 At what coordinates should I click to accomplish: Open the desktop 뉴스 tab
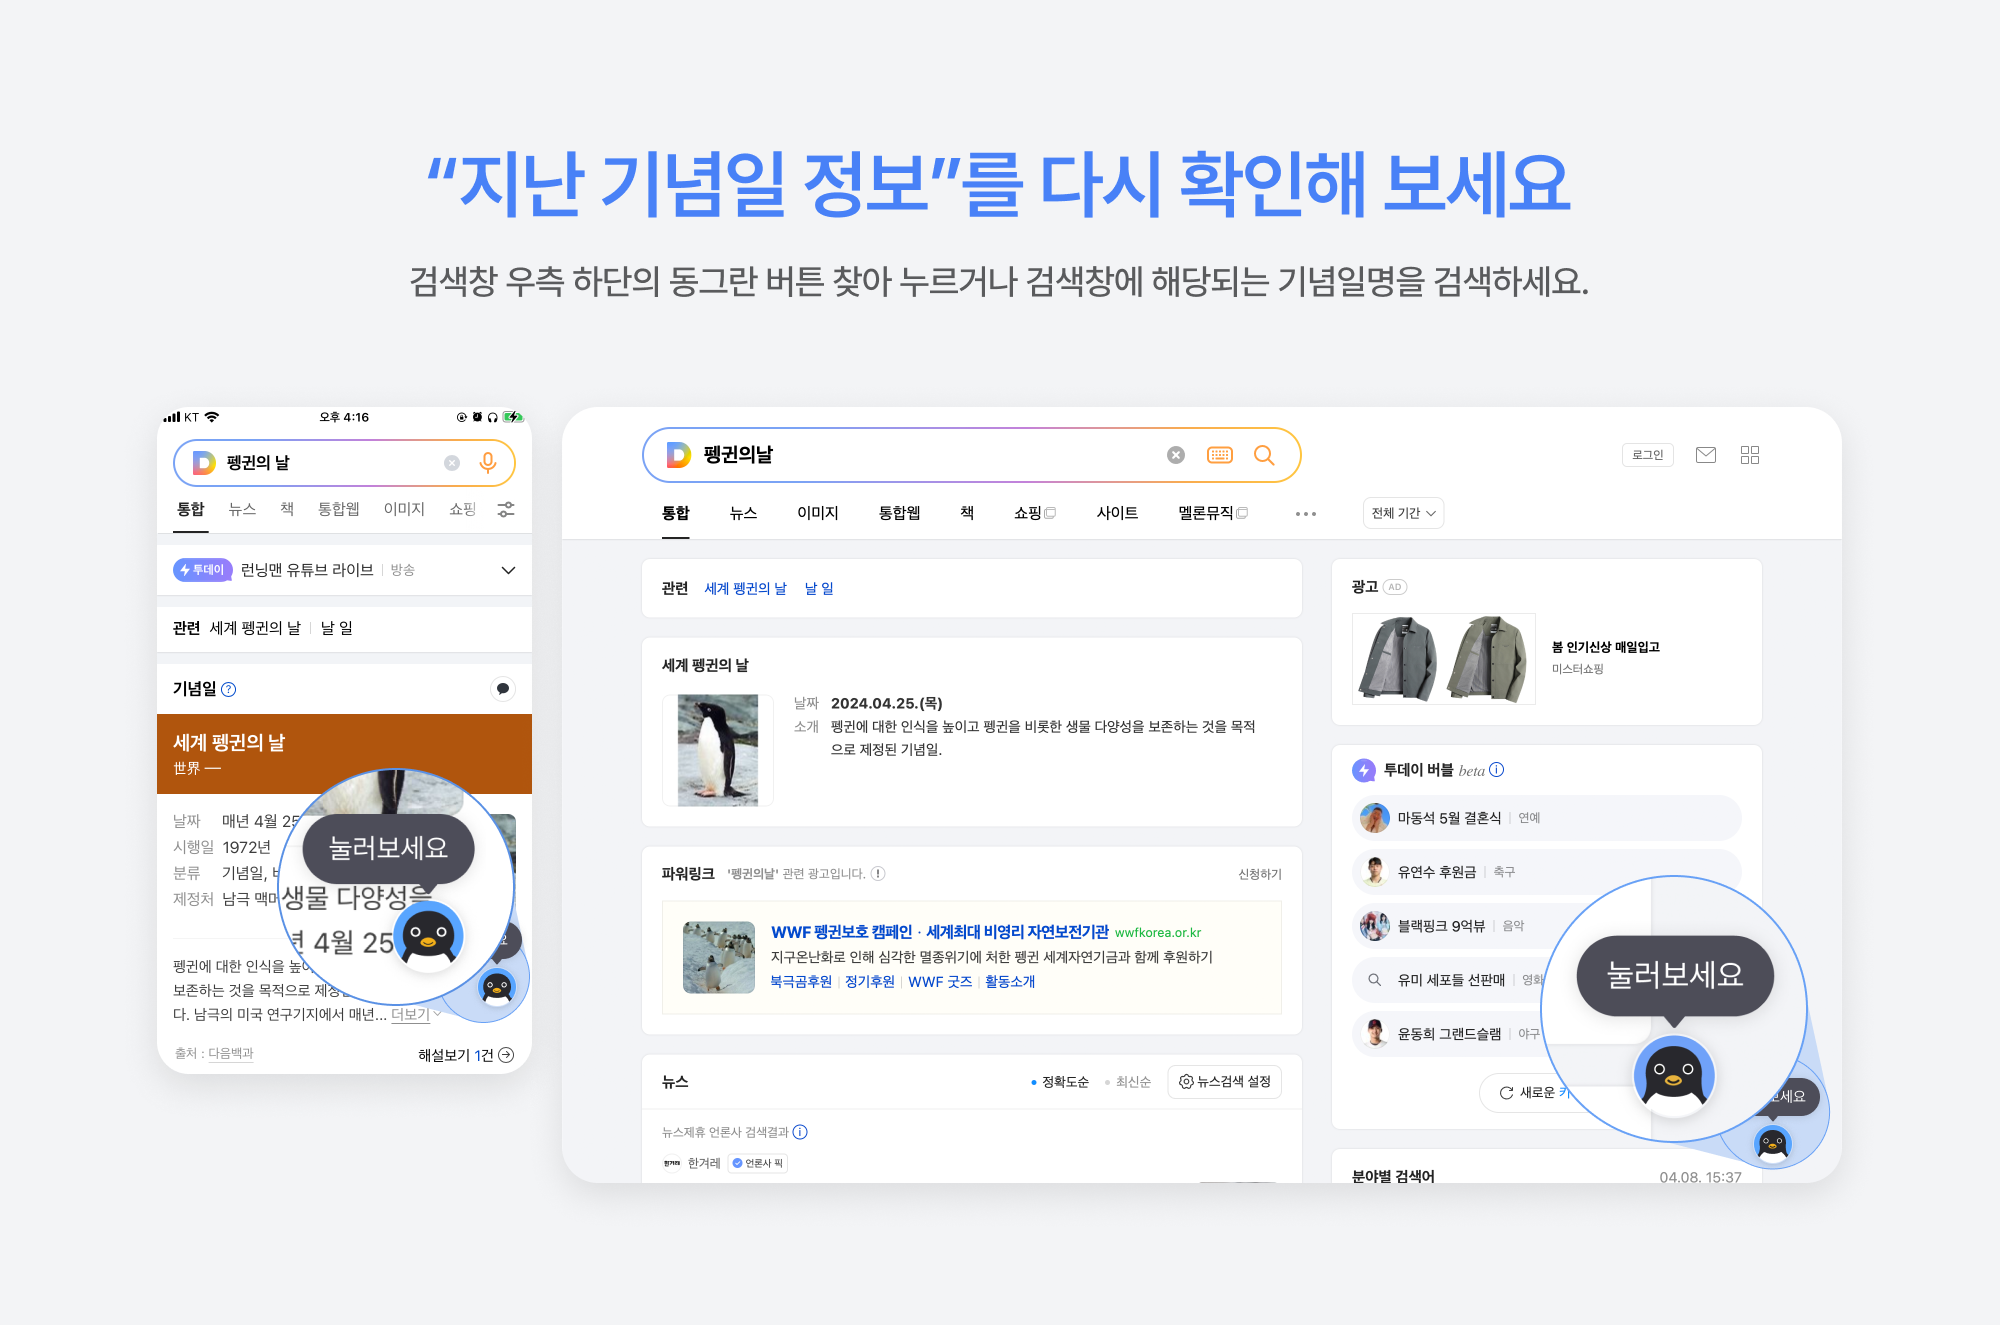coord(743,513)
